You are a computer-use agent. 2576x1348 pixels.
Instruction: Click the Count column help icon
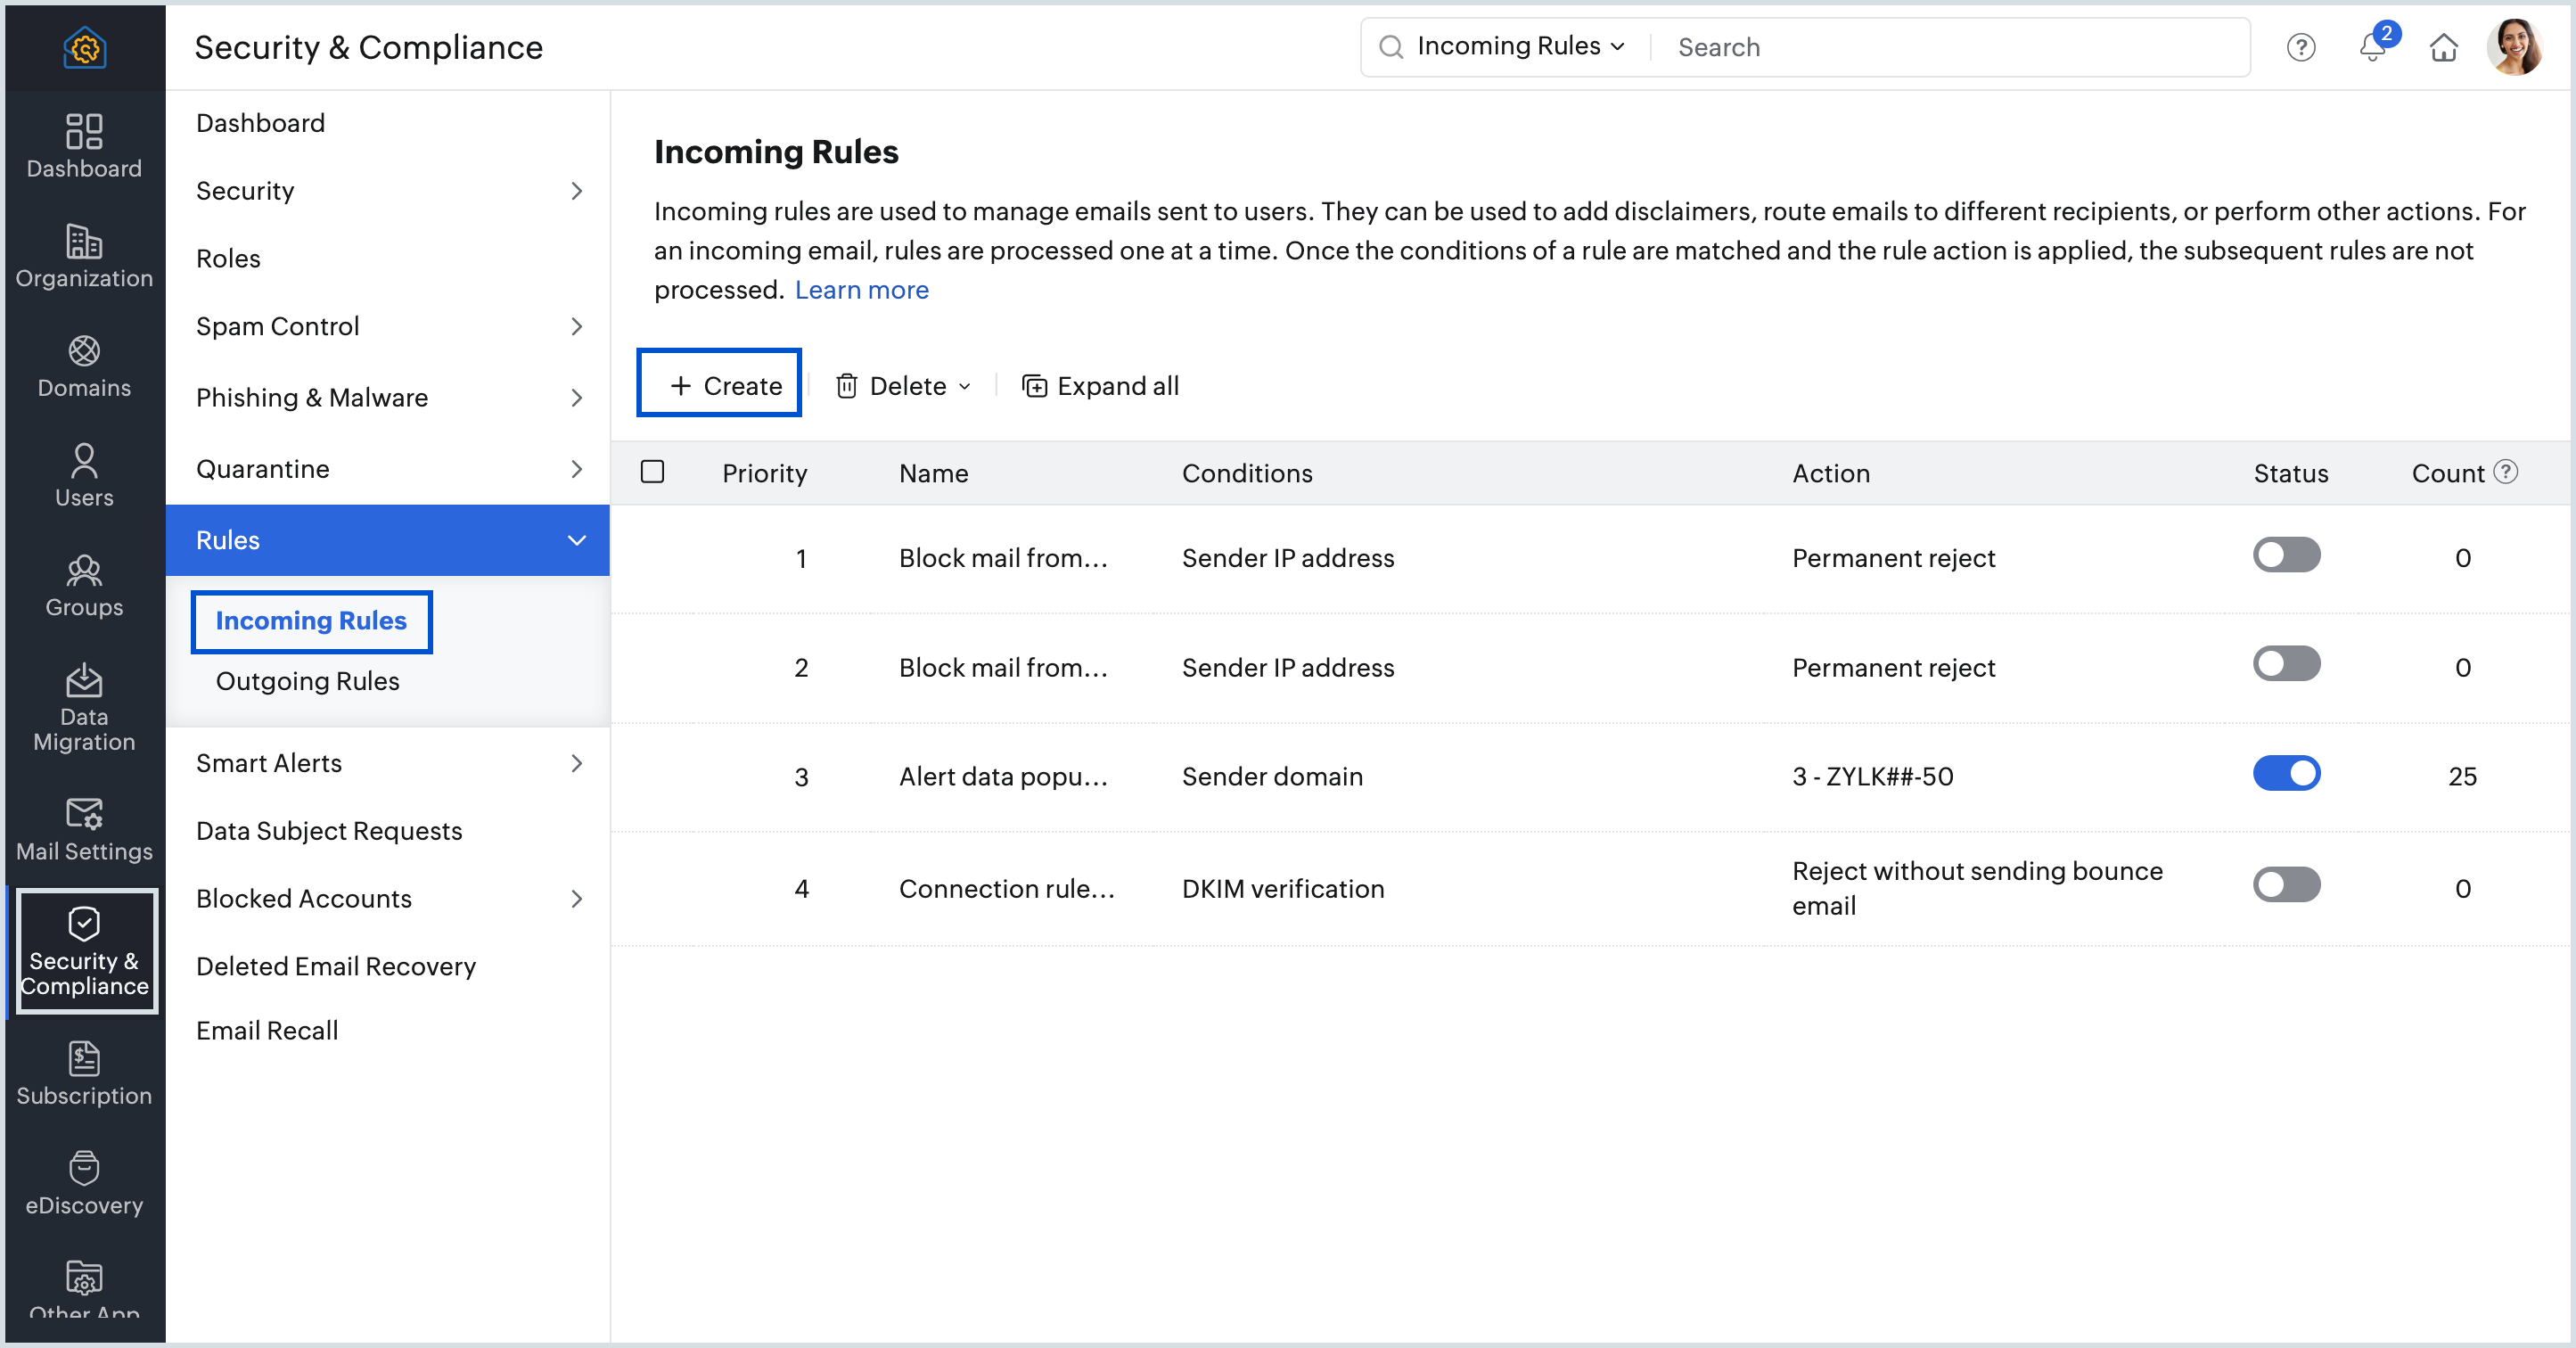coord(2505,472)
